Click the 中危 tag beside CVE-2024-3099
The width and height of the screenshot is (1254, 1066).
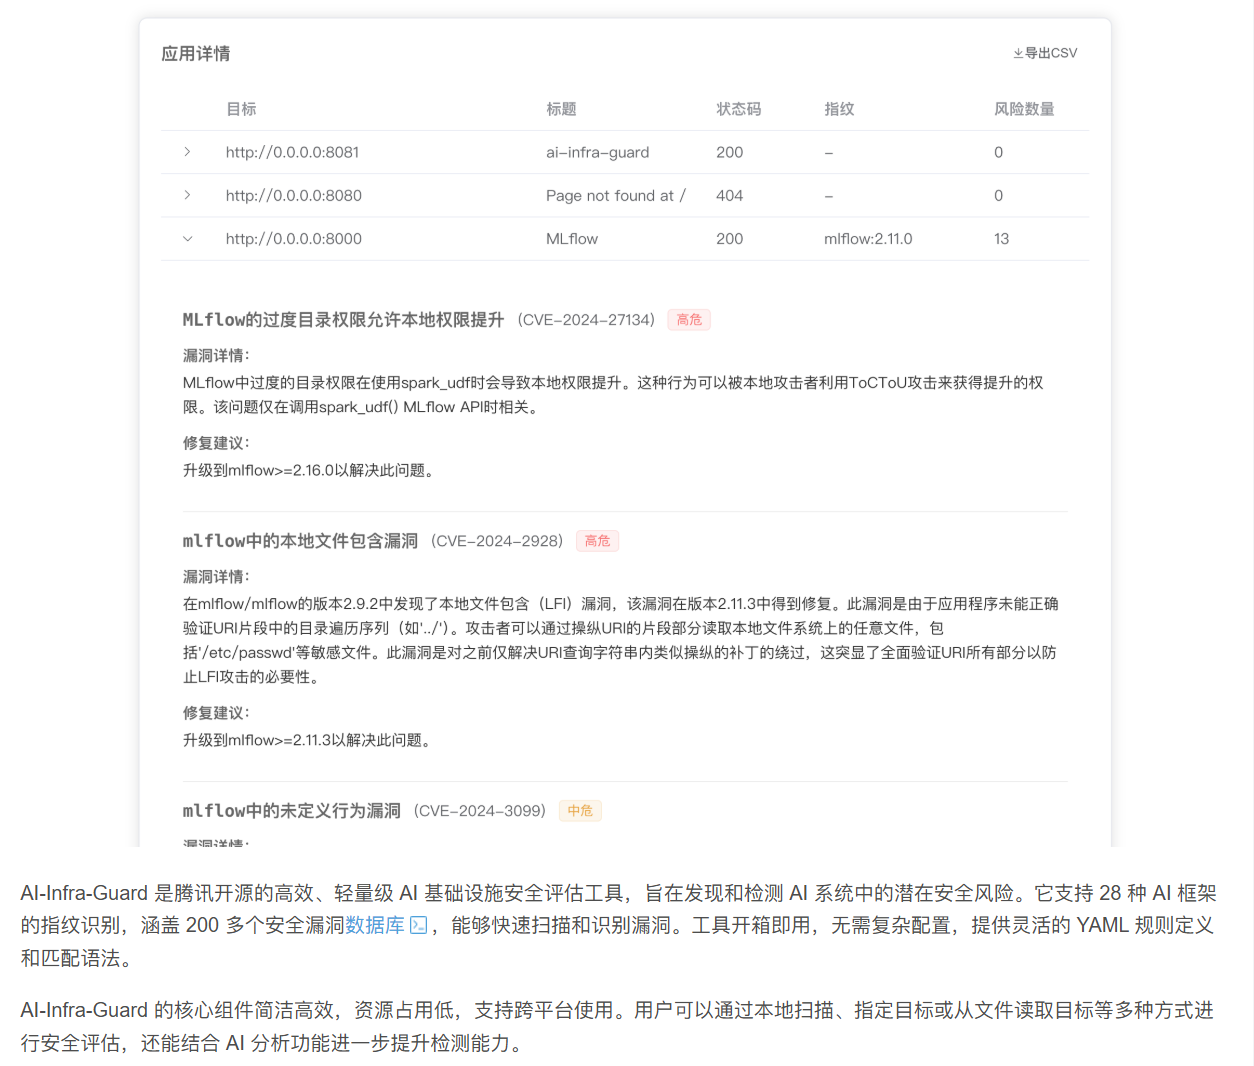(x=580, y=811)
